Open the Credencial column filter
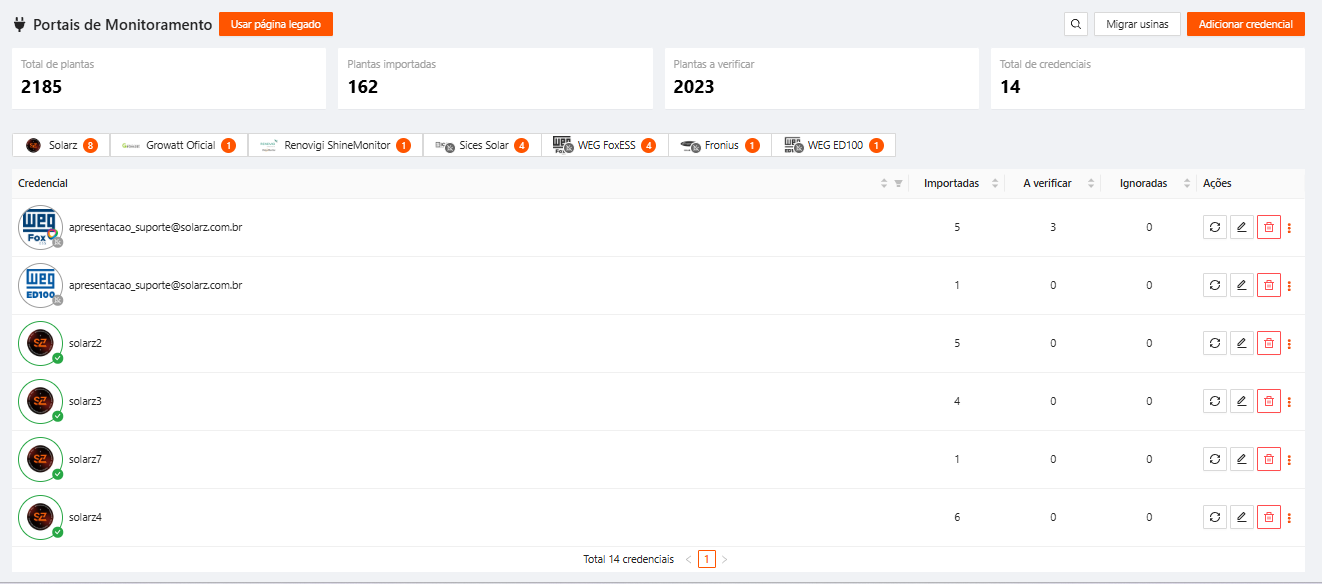Image resolution: width=1322 pixels, height=584 pixels. [898, 184]
